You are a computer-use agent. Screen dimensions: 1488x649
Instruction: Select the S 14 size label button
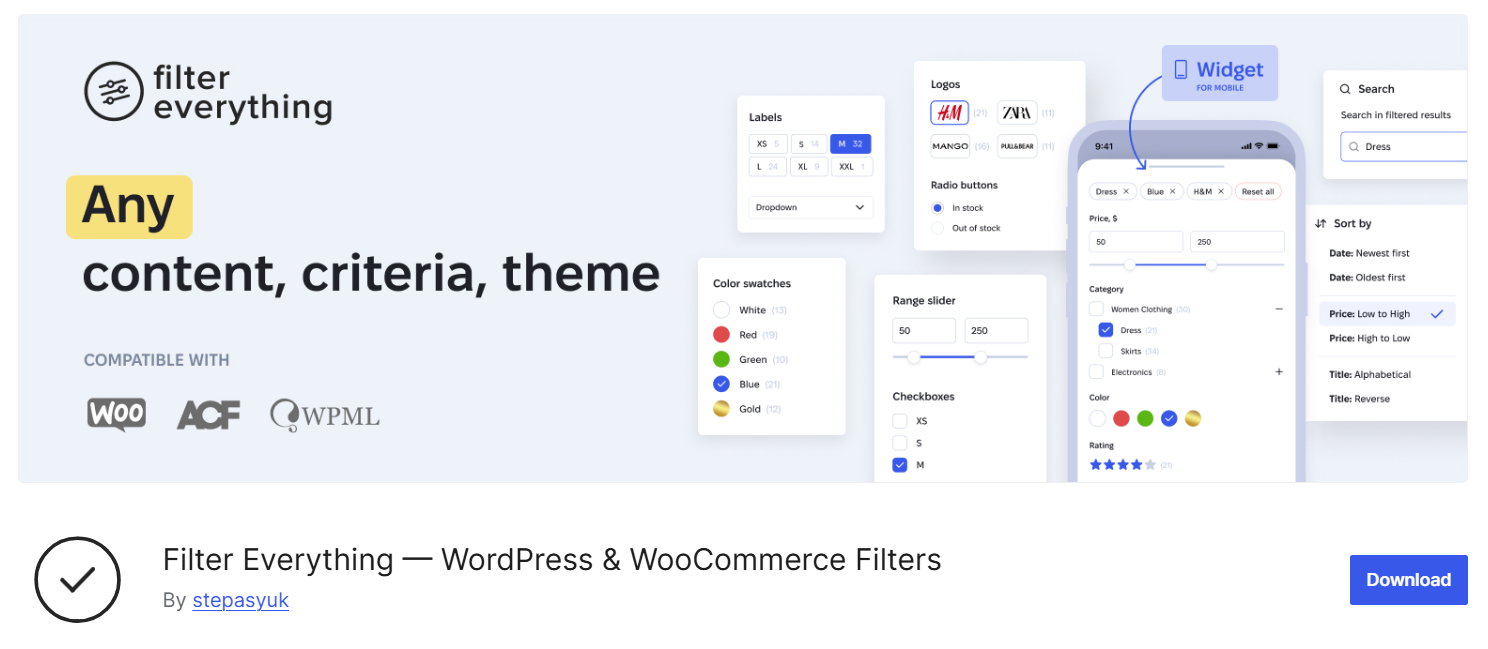click(809, 144)
